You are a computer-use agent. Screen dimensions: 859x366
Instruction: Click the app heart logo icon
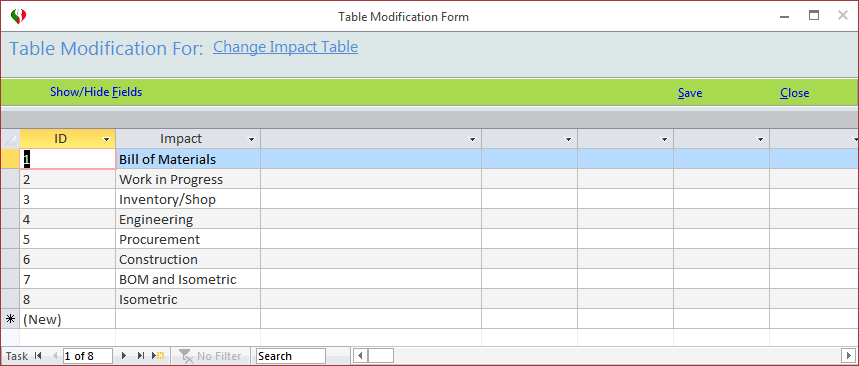point(19,16)
